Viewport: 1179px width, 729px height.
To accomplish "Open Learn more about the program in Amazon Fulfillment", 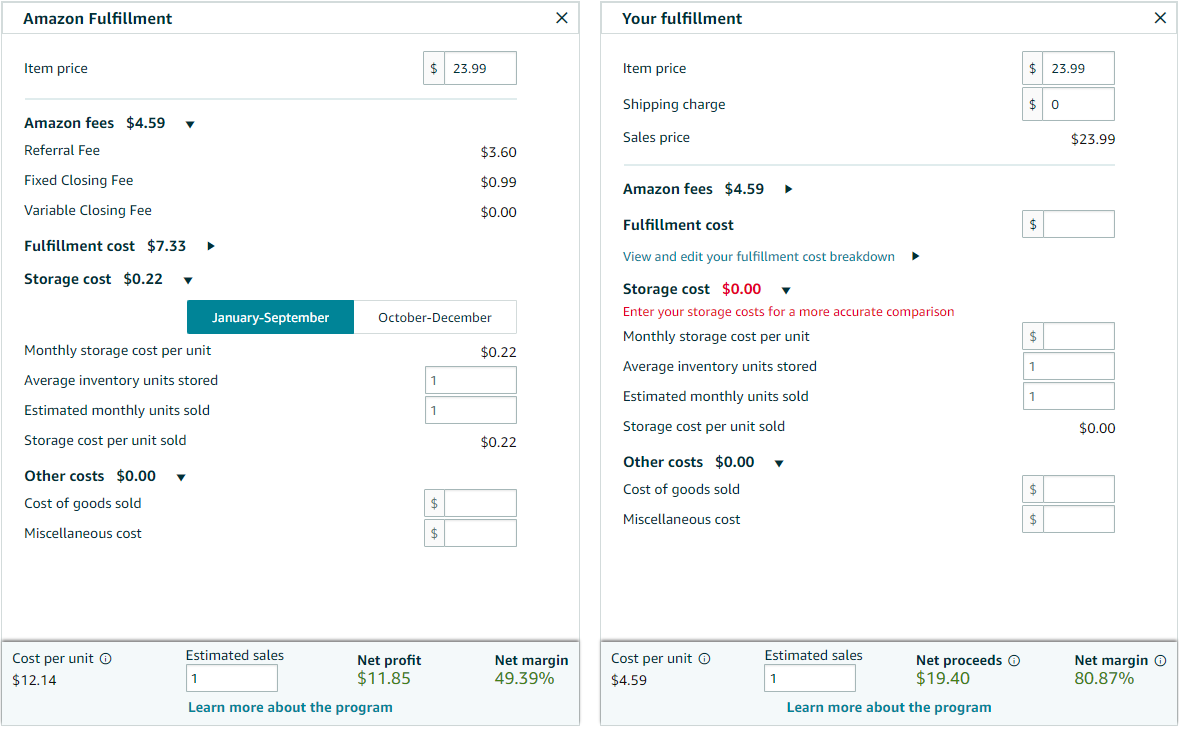I will [290, 707].
